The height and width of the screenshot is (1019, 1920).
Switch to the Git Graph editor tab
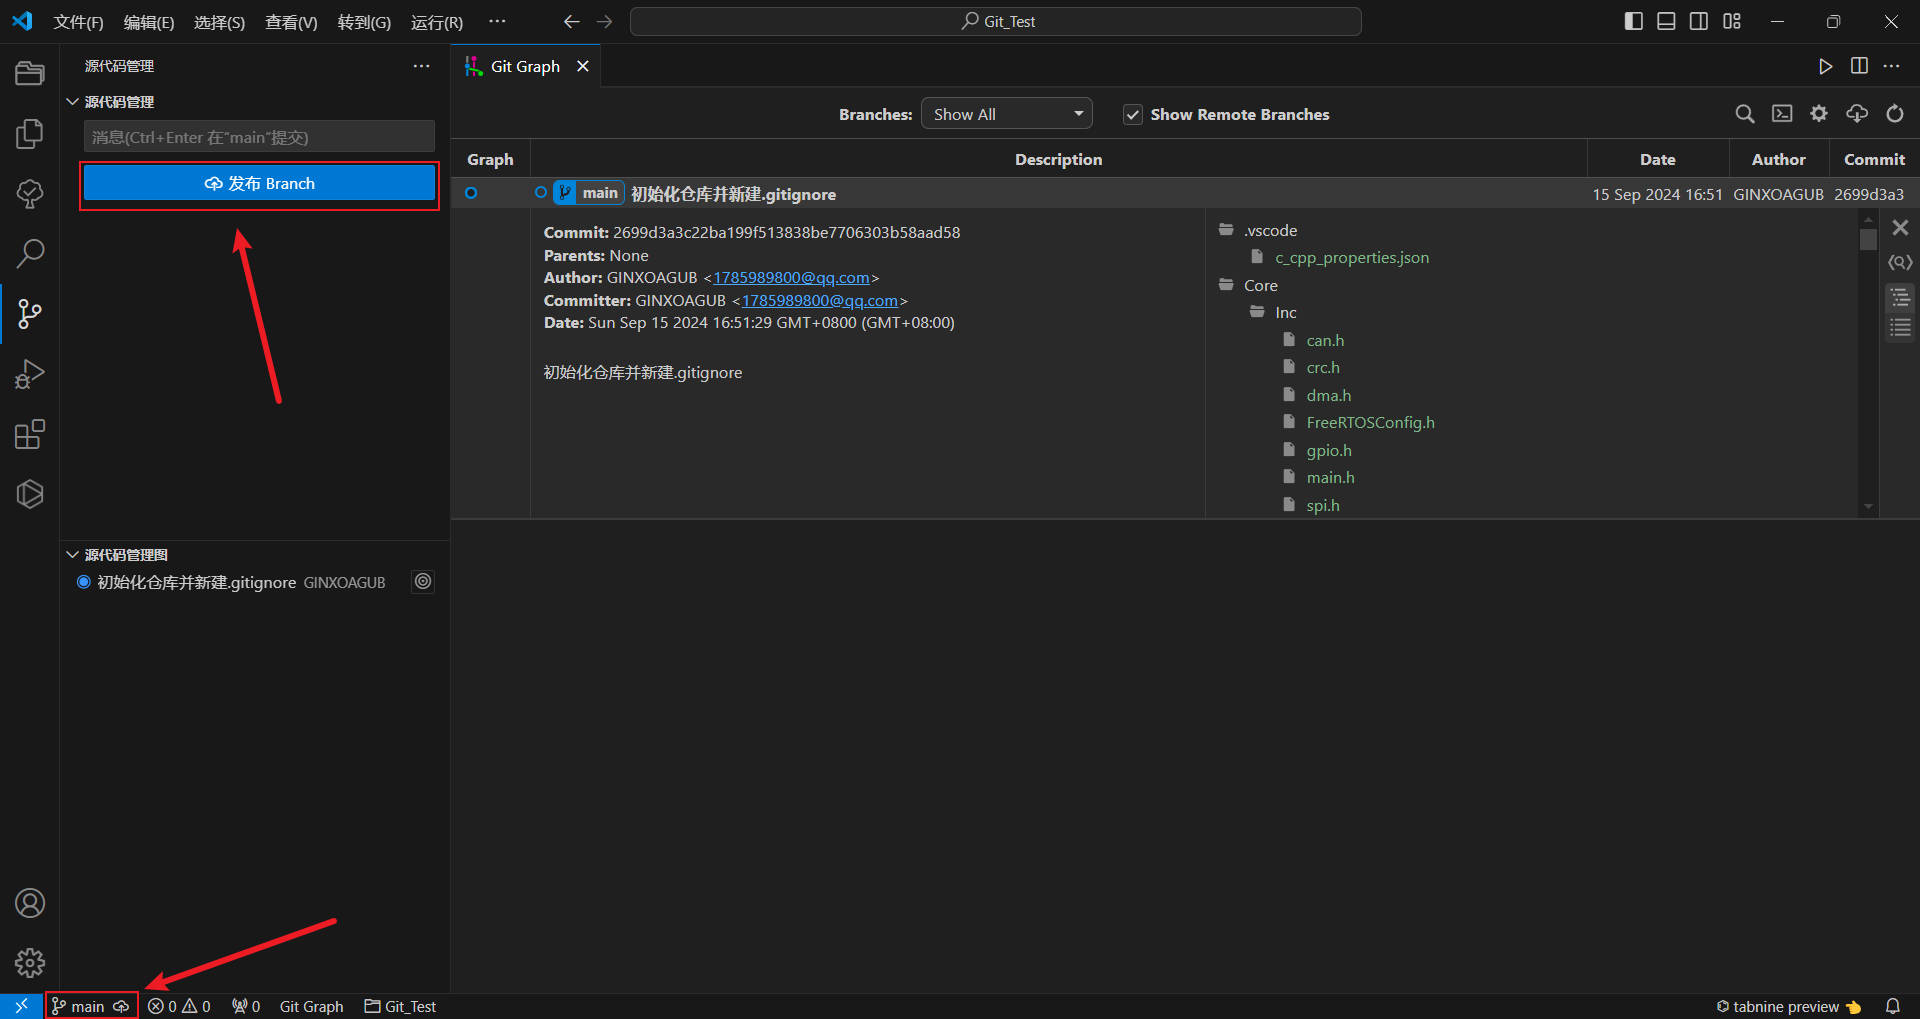tap(524, 66)
